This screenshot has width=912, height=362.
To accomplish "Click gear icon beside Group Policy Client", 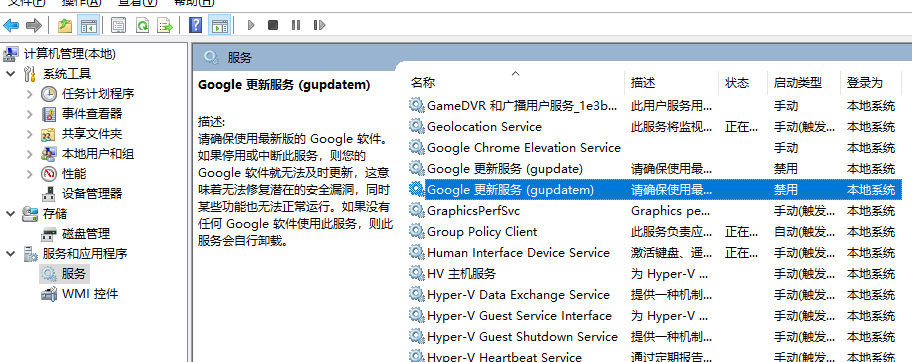I will pos(416,231).
